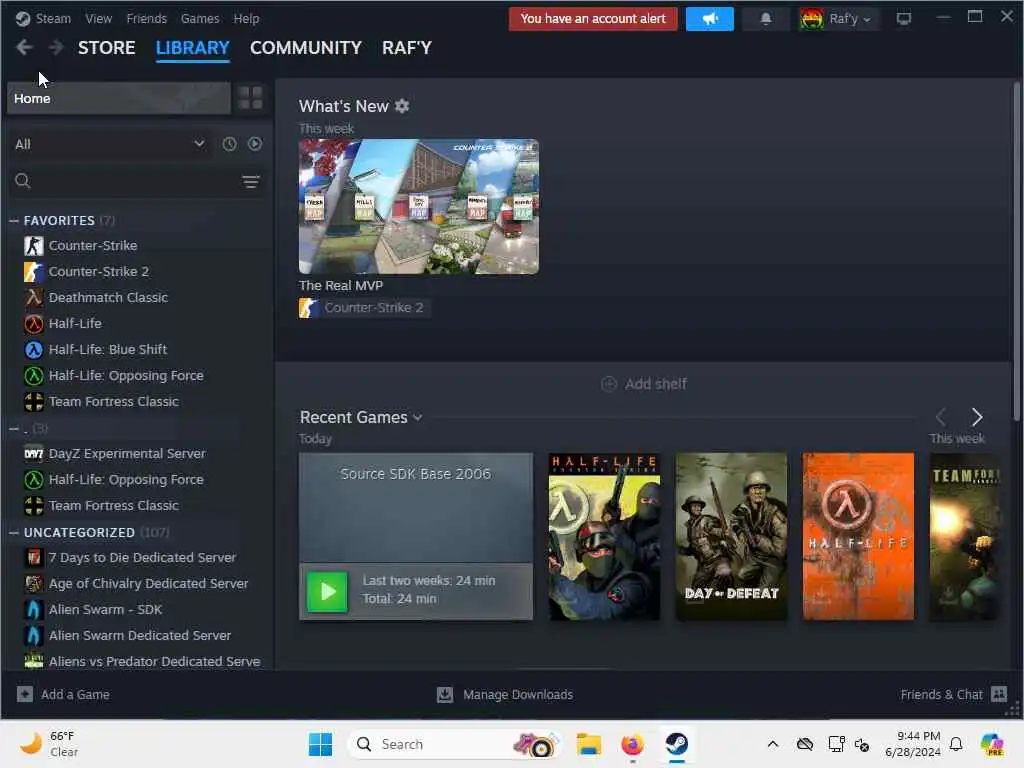Click the main content scrollbar
Image resolution: width=1024 pixels, height=768 pixels.
1017,251
